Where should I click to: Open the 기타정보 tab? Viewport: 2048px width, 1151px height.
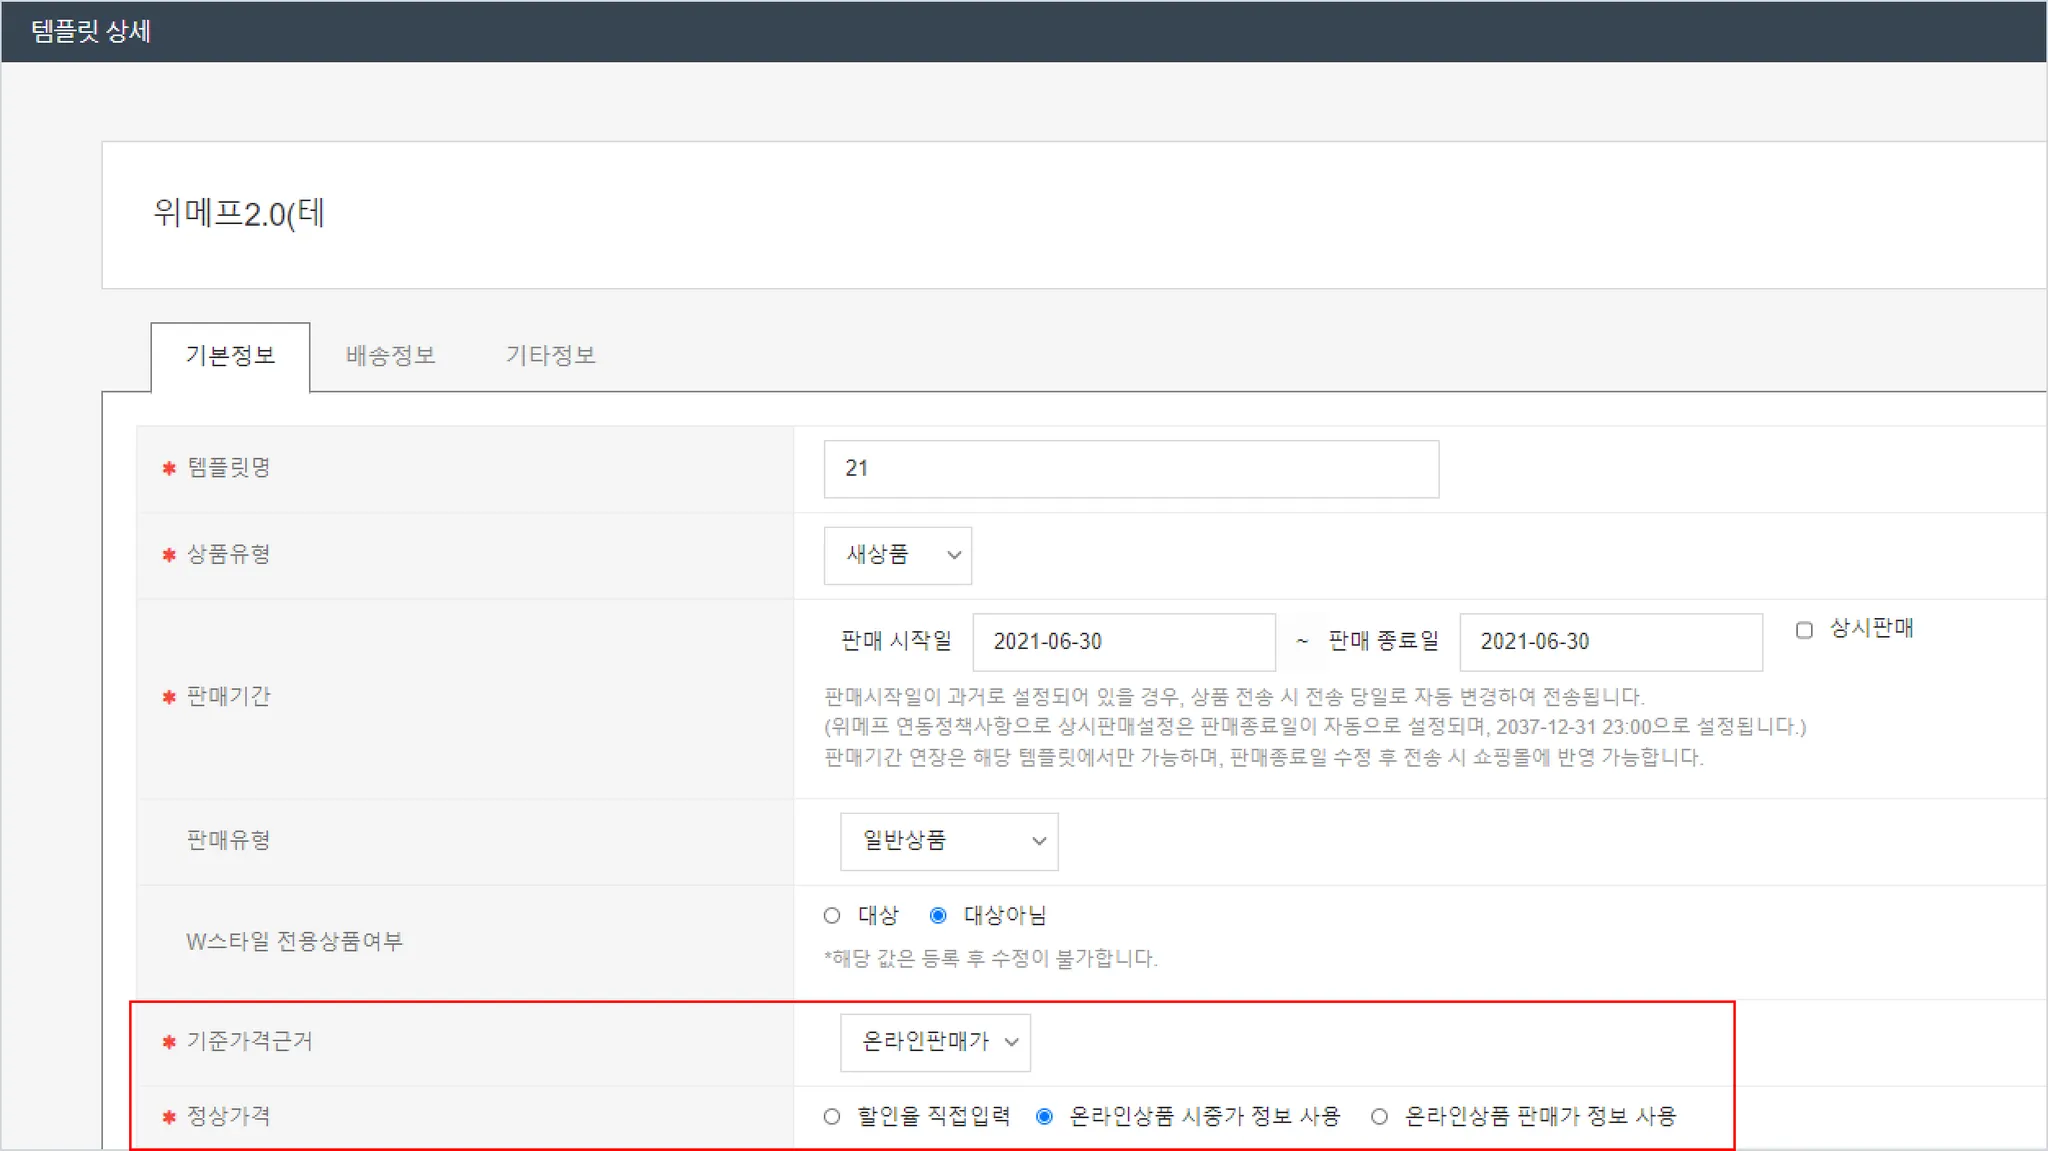pyautogui.click(x=550, y=356)
